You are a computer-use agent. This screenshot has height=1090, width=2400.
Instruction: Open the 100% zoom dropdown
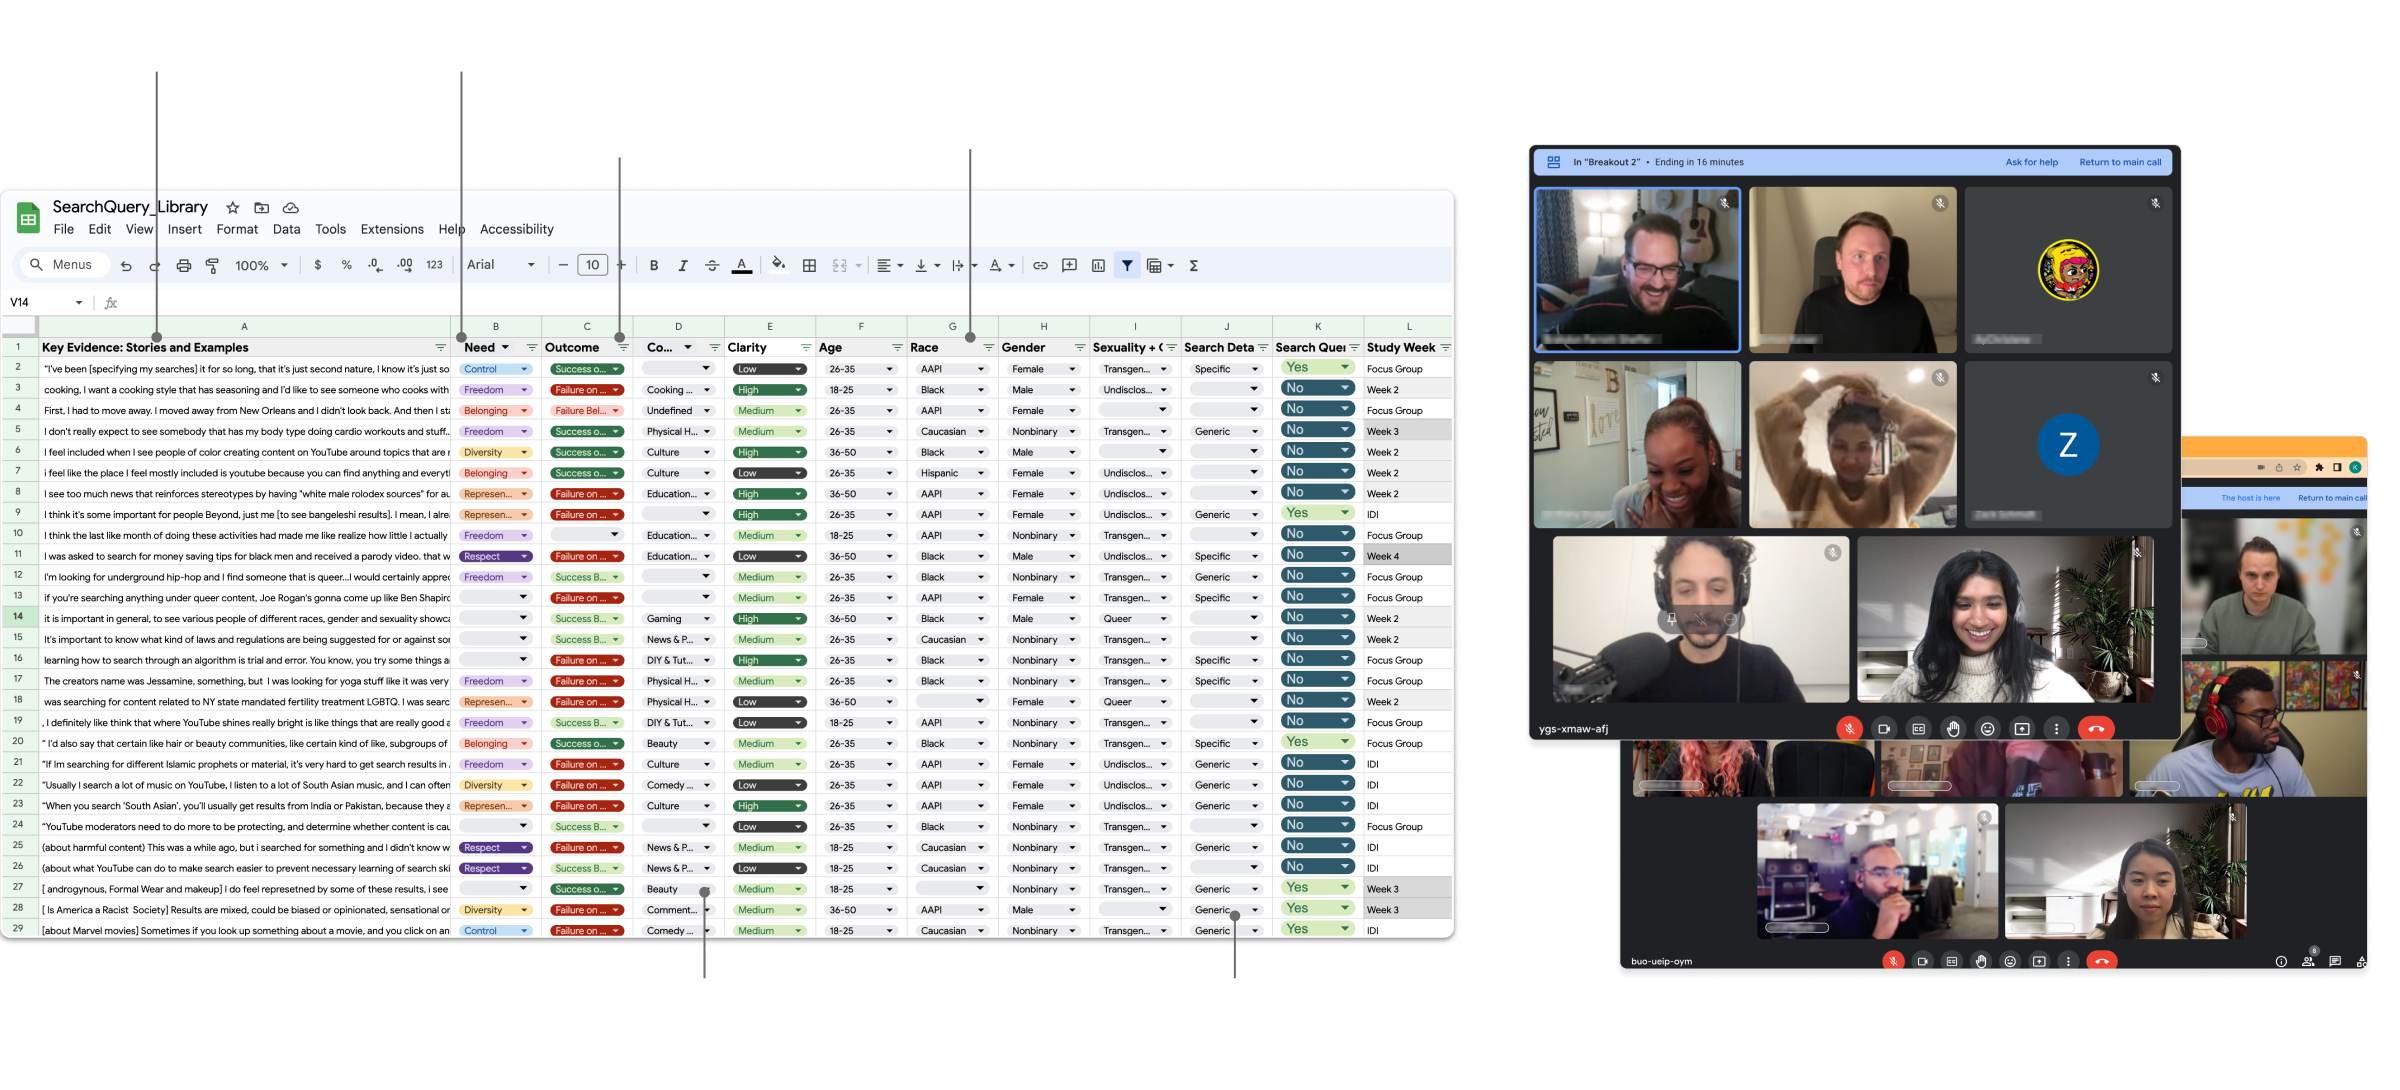261,266
